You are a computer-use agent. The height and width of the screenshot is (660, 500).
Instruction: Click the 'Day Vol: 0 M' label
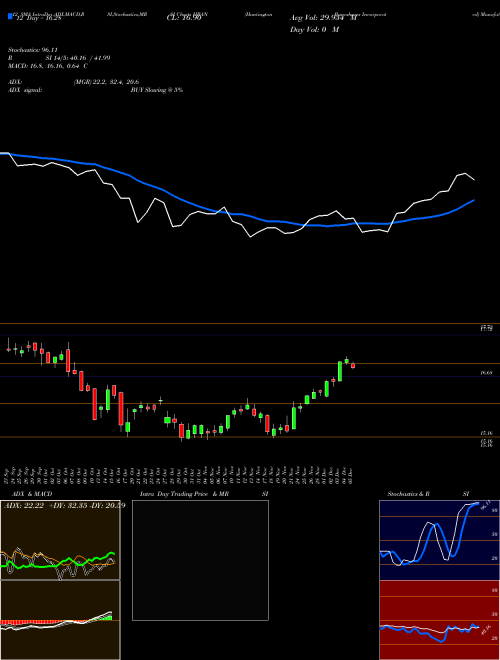(x=314, y=29)
